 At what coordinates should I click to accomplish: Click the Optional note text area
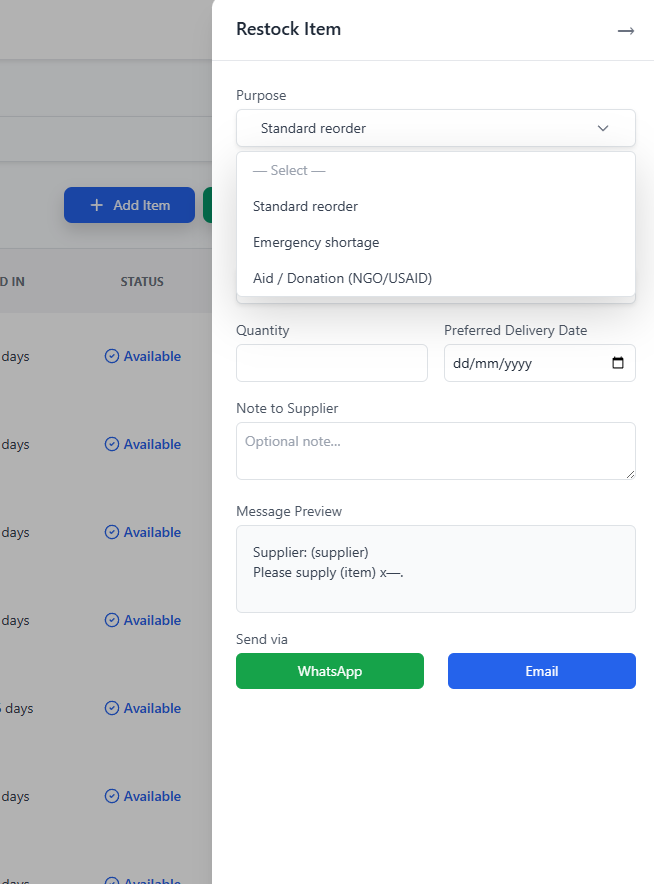(x=435, y=451)
